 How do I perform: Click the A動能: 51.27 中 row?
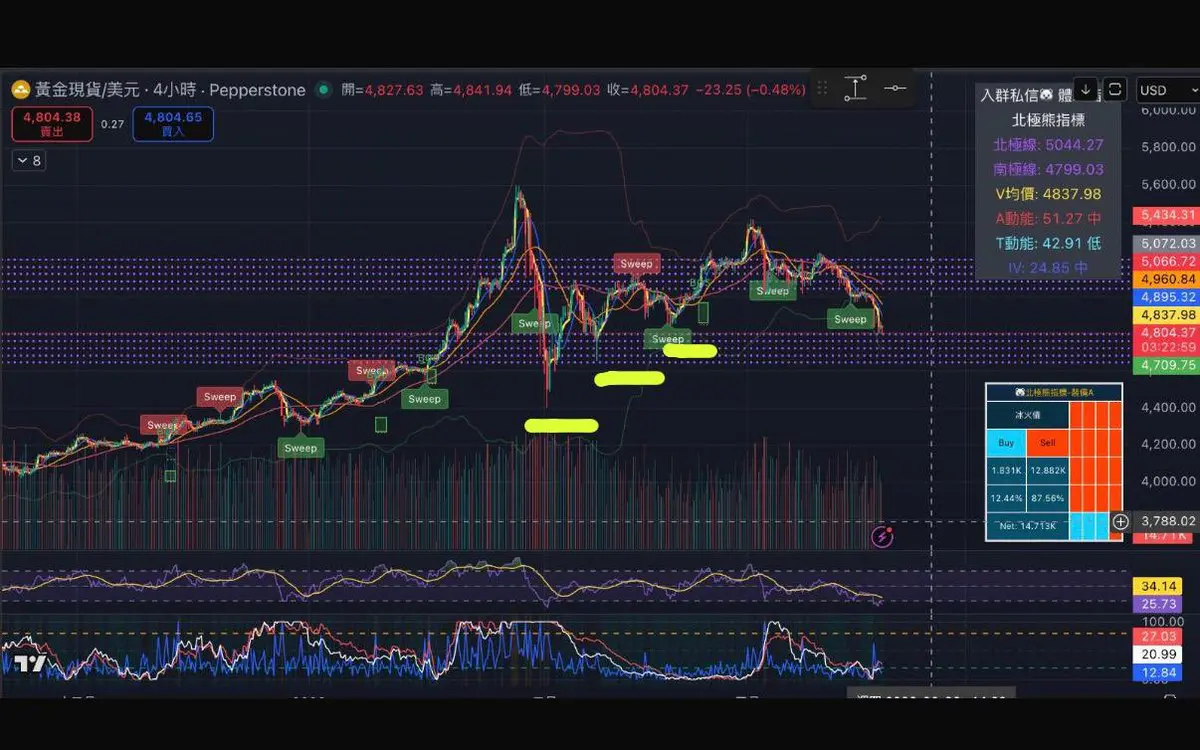pyautogui.click(x=1048, y=218)
